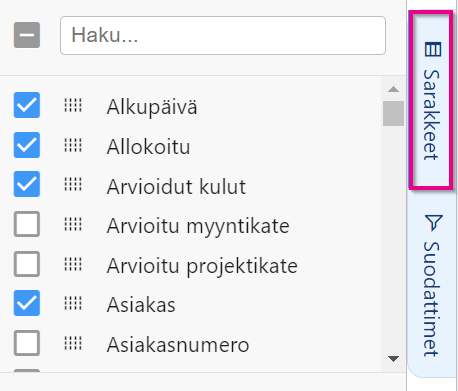Toggle the select-all indeterminate checkbox
This screenshot has height=391, width=458.
27,35
